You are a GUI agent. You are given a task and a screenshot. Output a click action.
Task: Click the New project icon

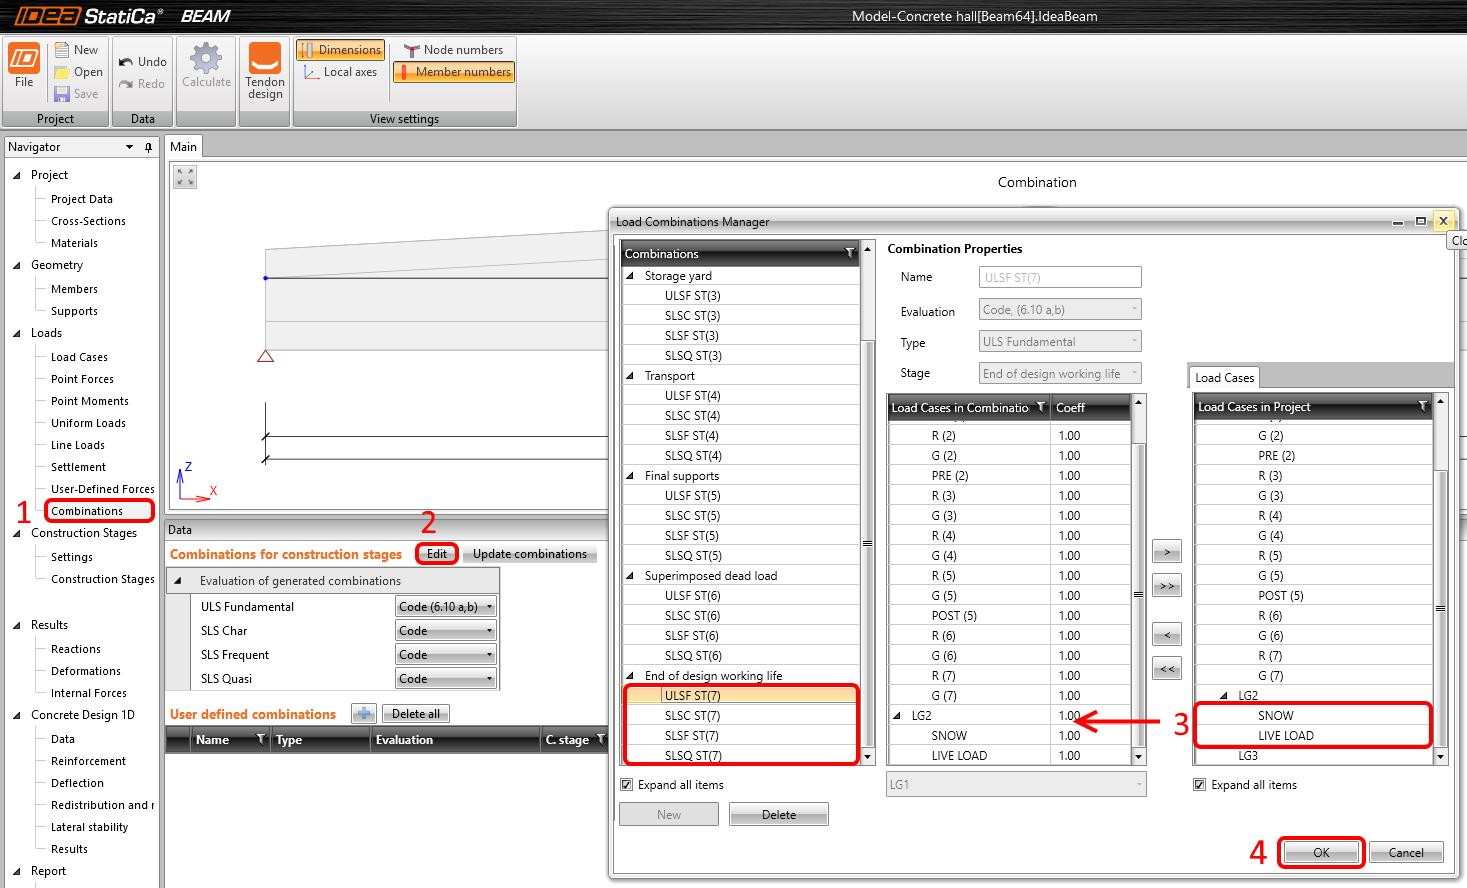click(62, 50)
